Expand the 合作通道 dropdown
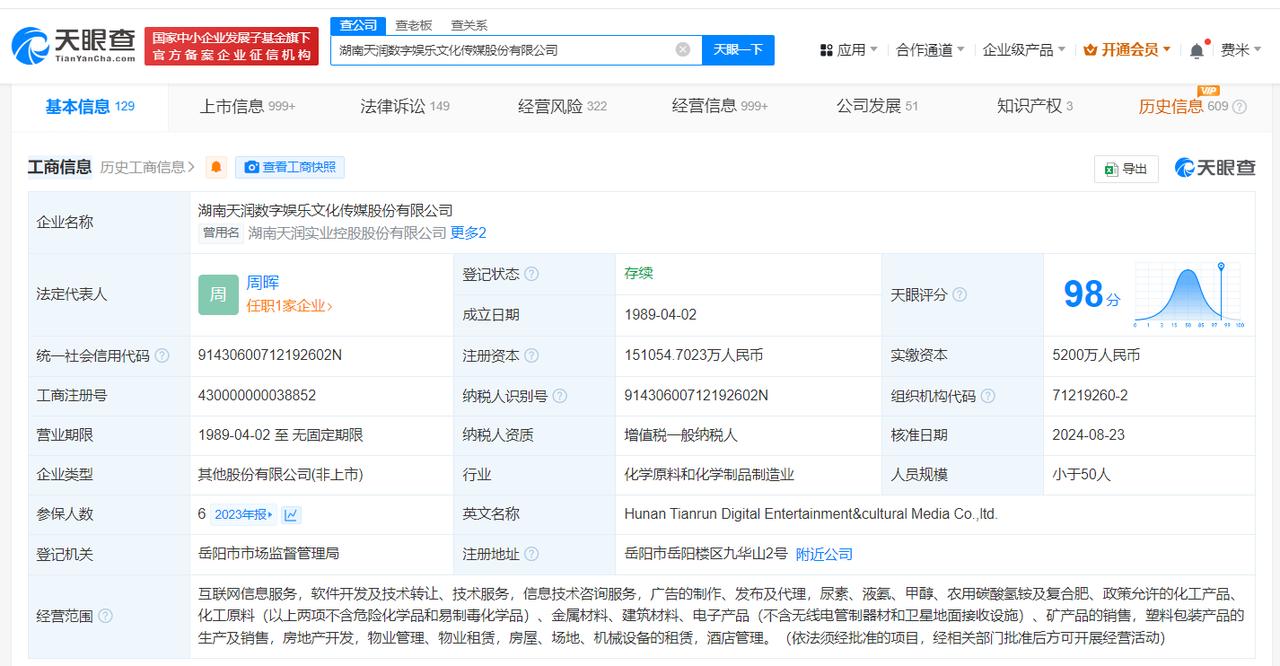 coord(930,49)
